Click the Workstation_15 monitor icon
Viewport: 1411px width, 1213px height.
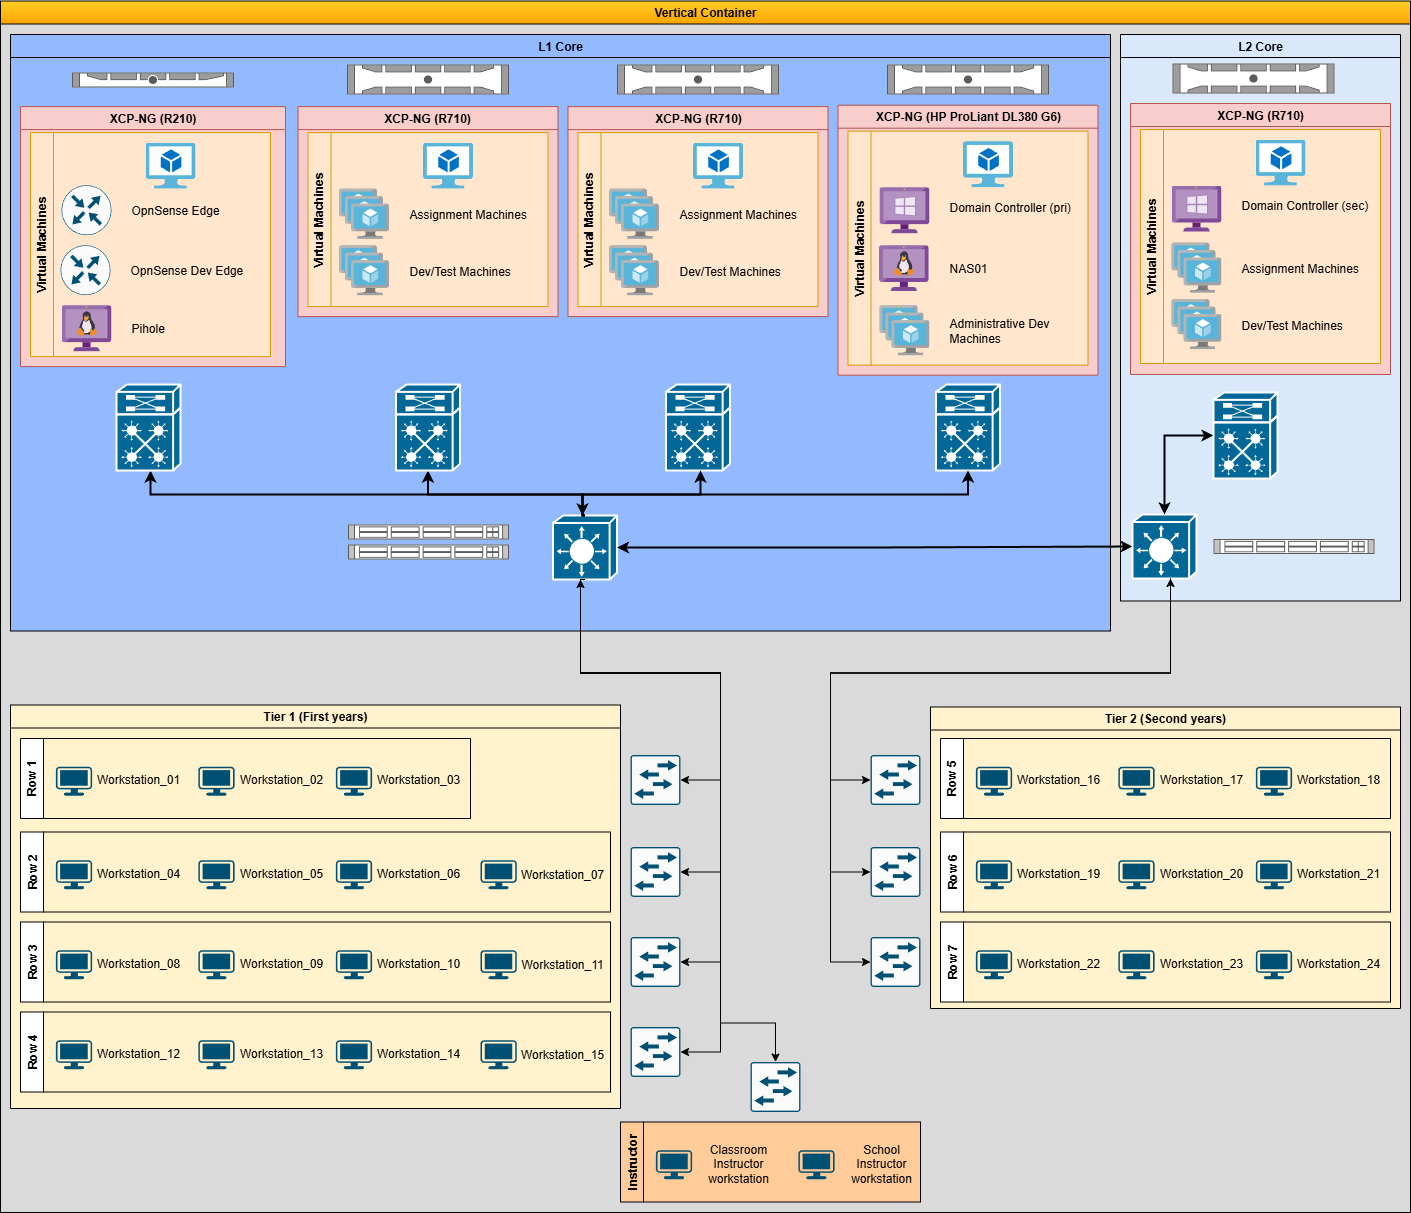pyautogui.click(x=498, y=1055)
